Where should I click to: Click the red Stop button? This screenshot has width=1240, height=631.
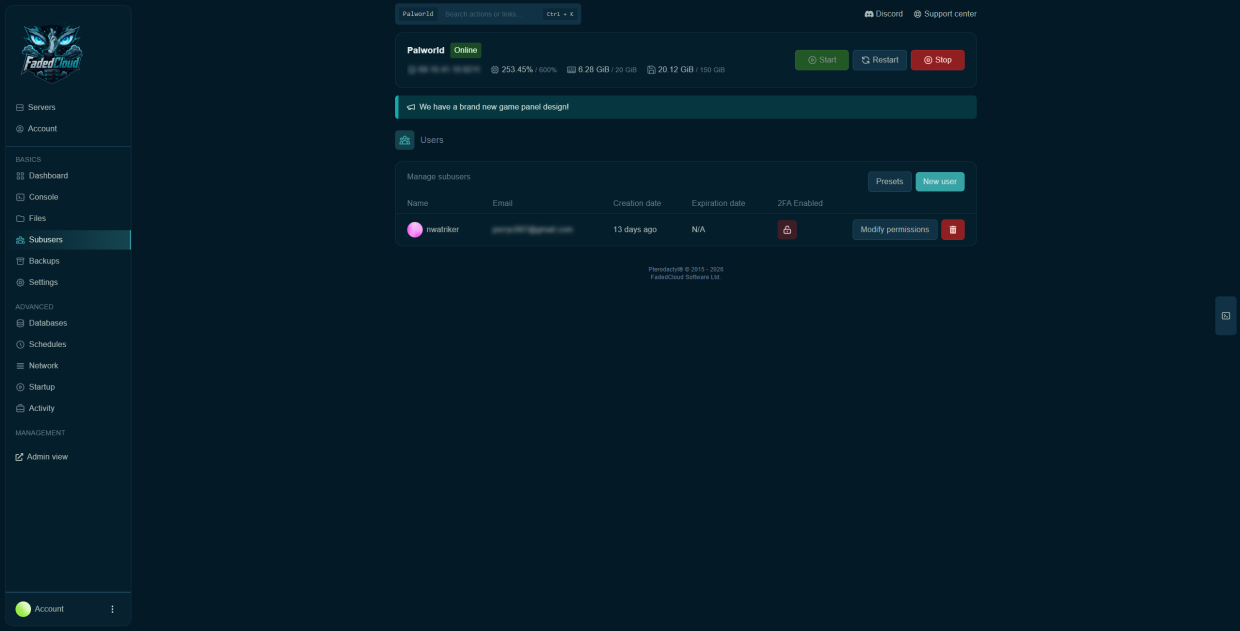[938, 60]
